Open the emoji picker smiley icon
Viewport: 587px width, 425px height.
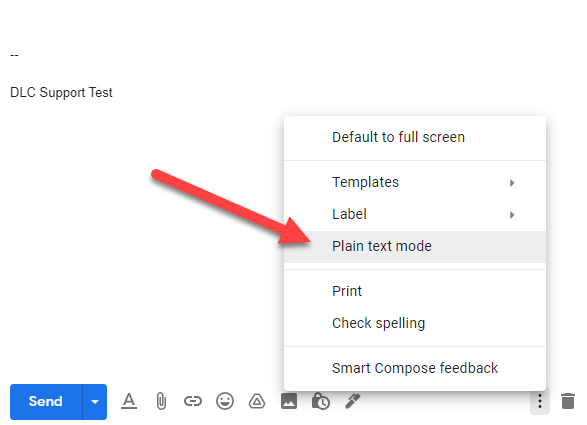[225, 401]
